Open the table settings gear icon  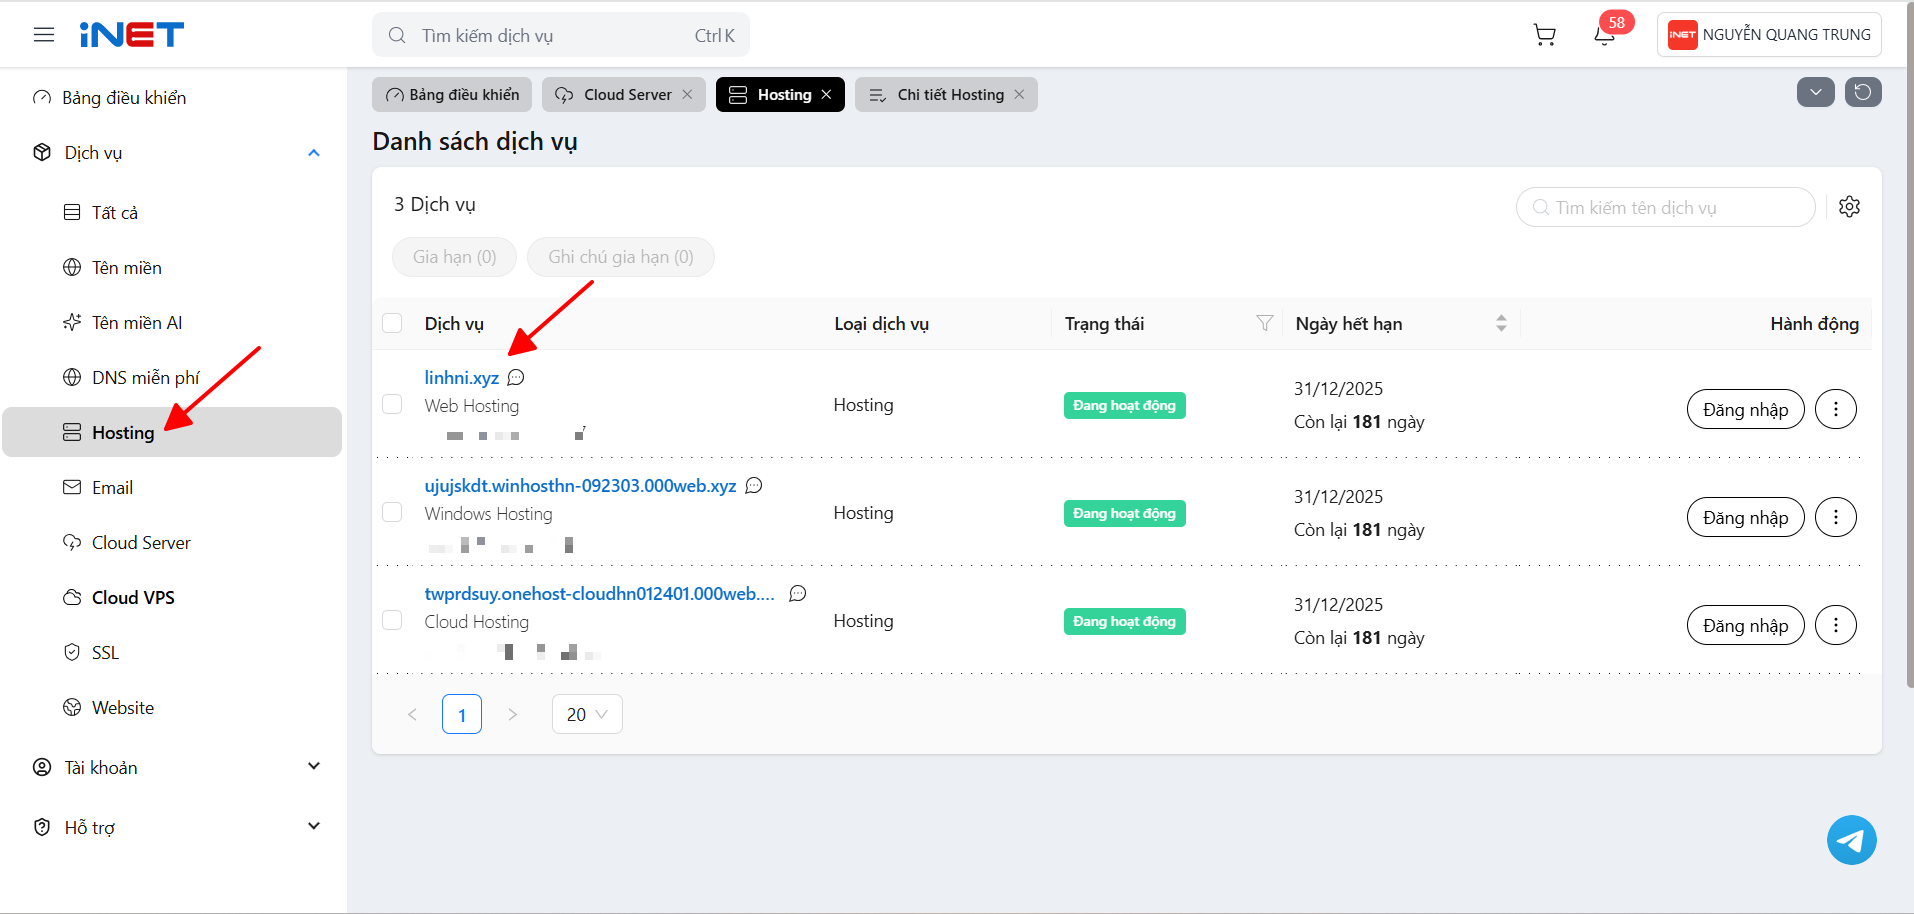pyautogui.click(x=1850, y=207)
